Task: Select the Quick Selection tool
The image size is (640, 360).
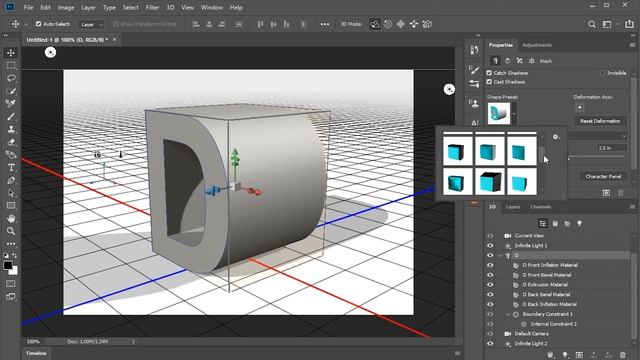Action: (x=11, y=91)
